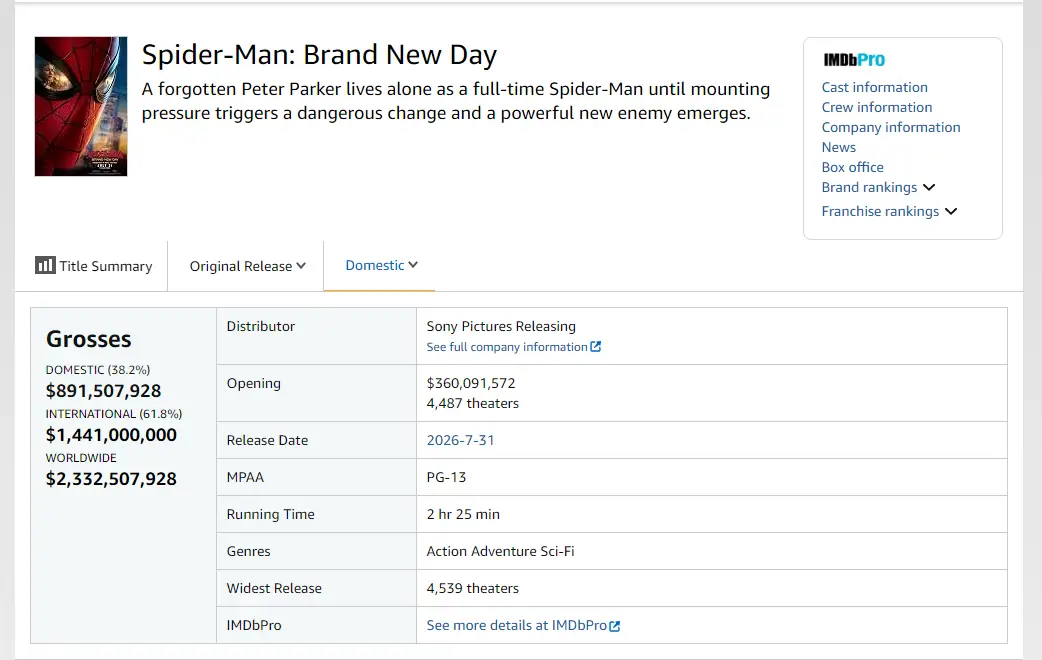Click the Franchise rankings text

click(x=880, y=211)
